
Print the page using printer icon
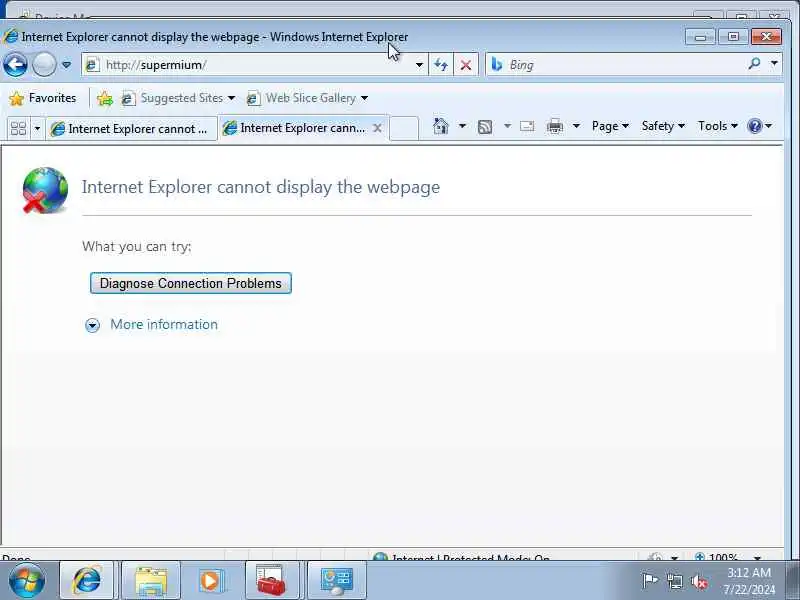click(x=555, y=126)
